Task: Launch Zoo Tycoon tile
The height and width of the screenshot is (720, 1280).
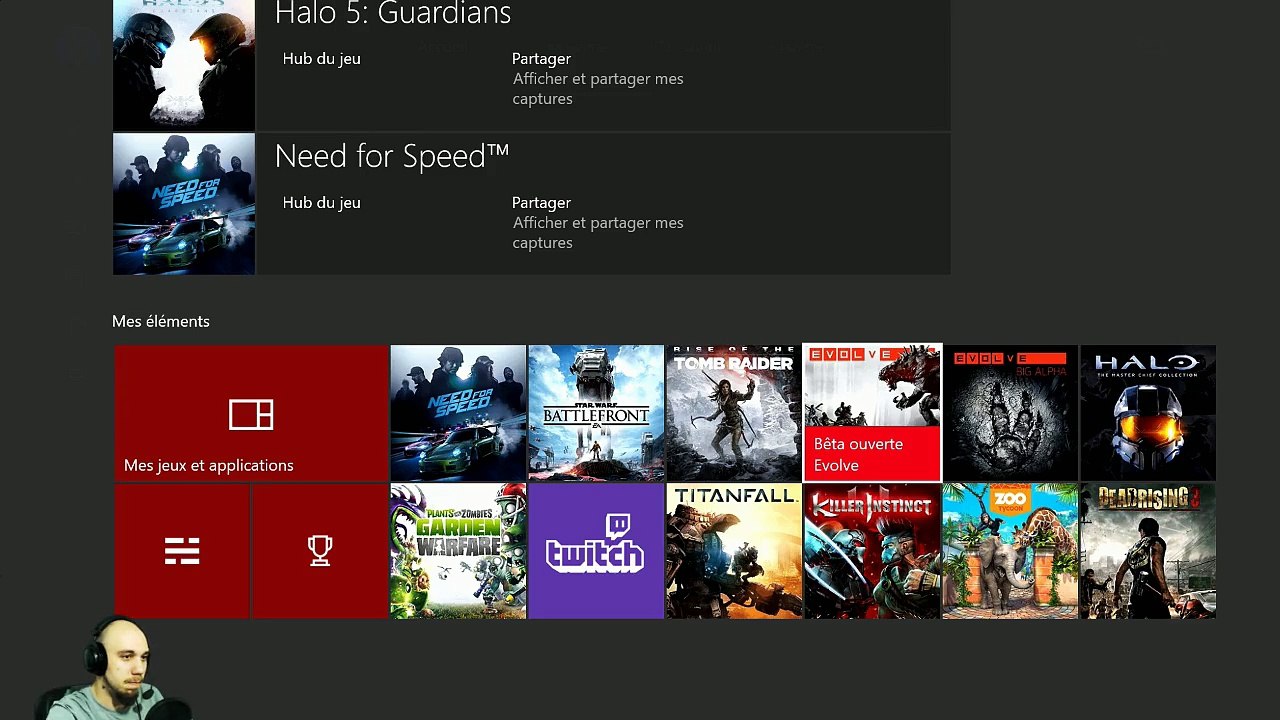Action: (x=1010, y=551)
